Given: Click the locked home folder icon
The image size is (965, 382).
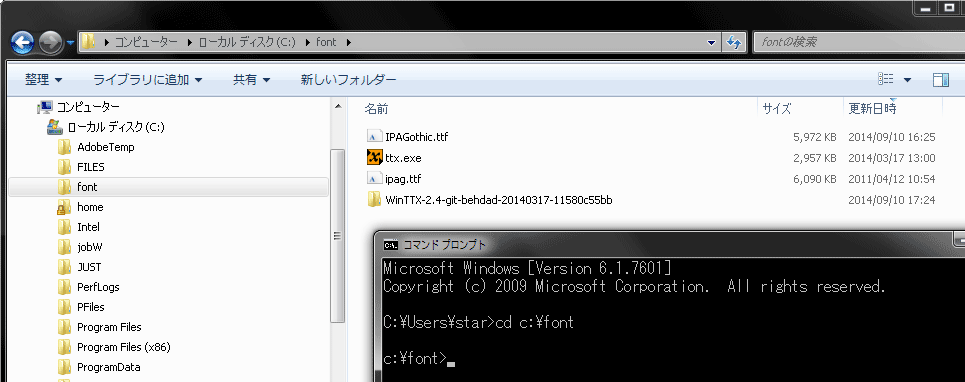Looking at the screenshot, I should point(65,207).
